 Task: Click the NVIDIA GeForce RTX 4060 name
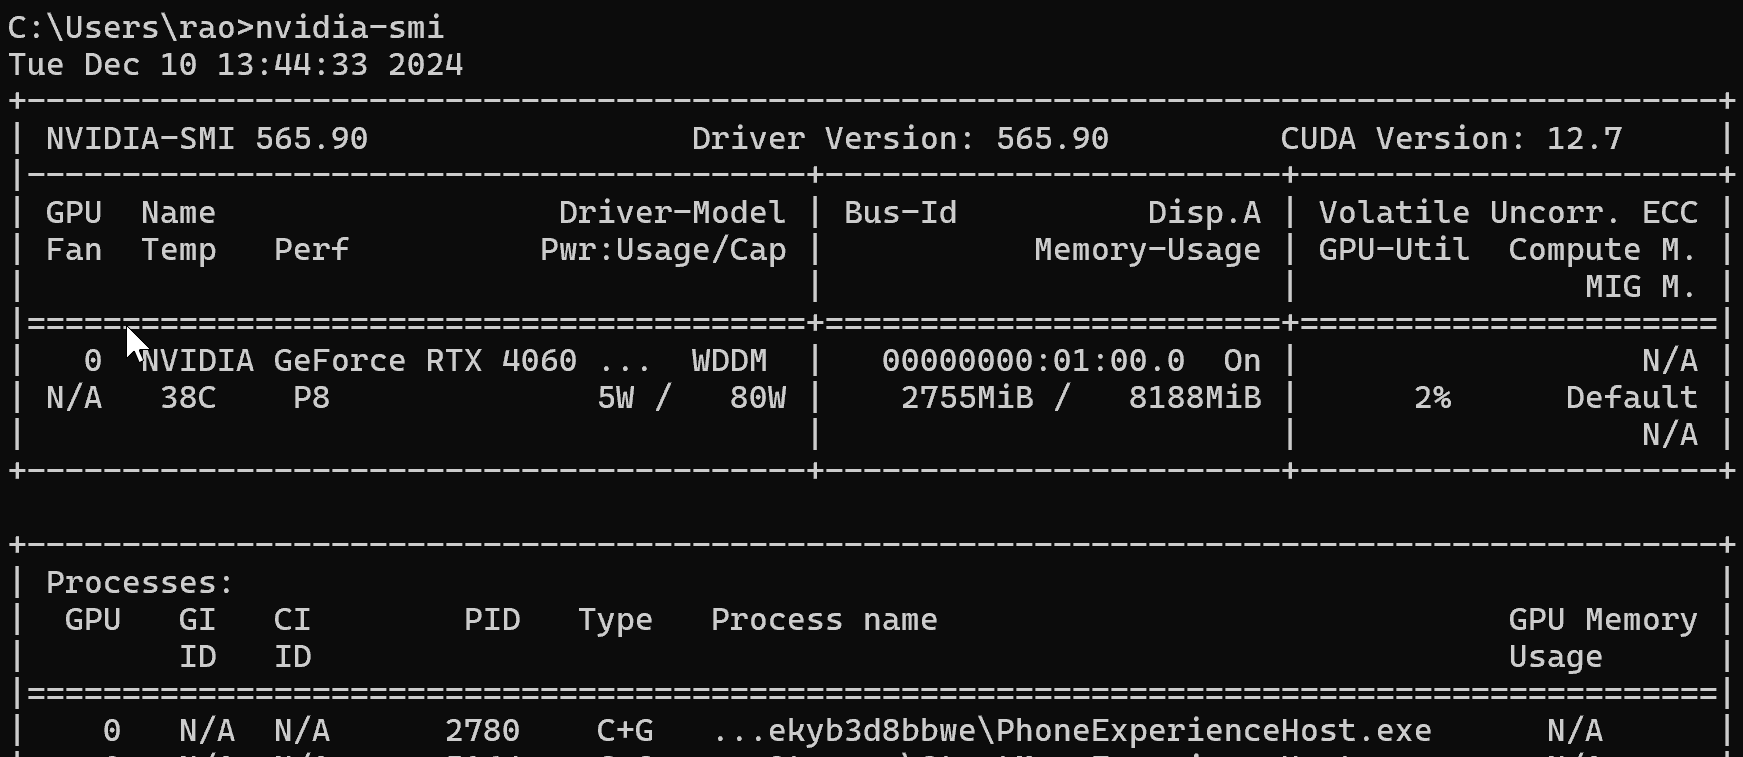pos(358,360)
